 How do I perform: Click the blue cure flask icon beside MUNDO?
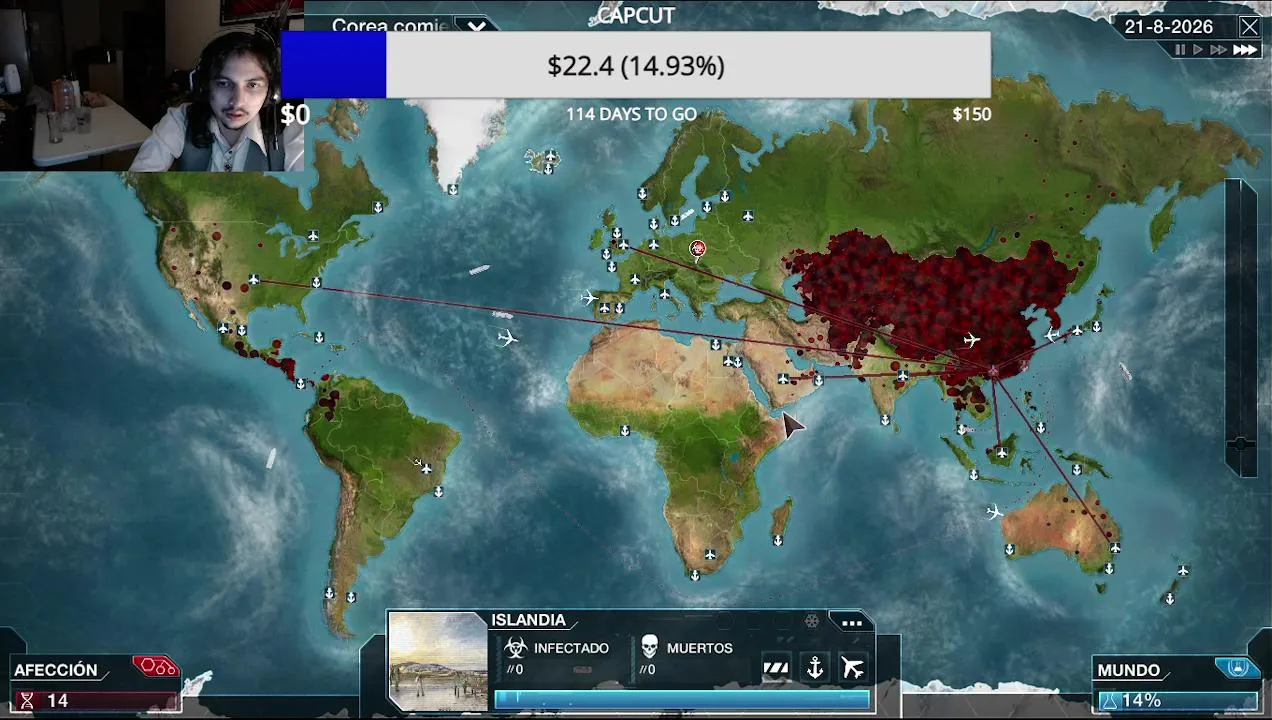pos(1236,667)
